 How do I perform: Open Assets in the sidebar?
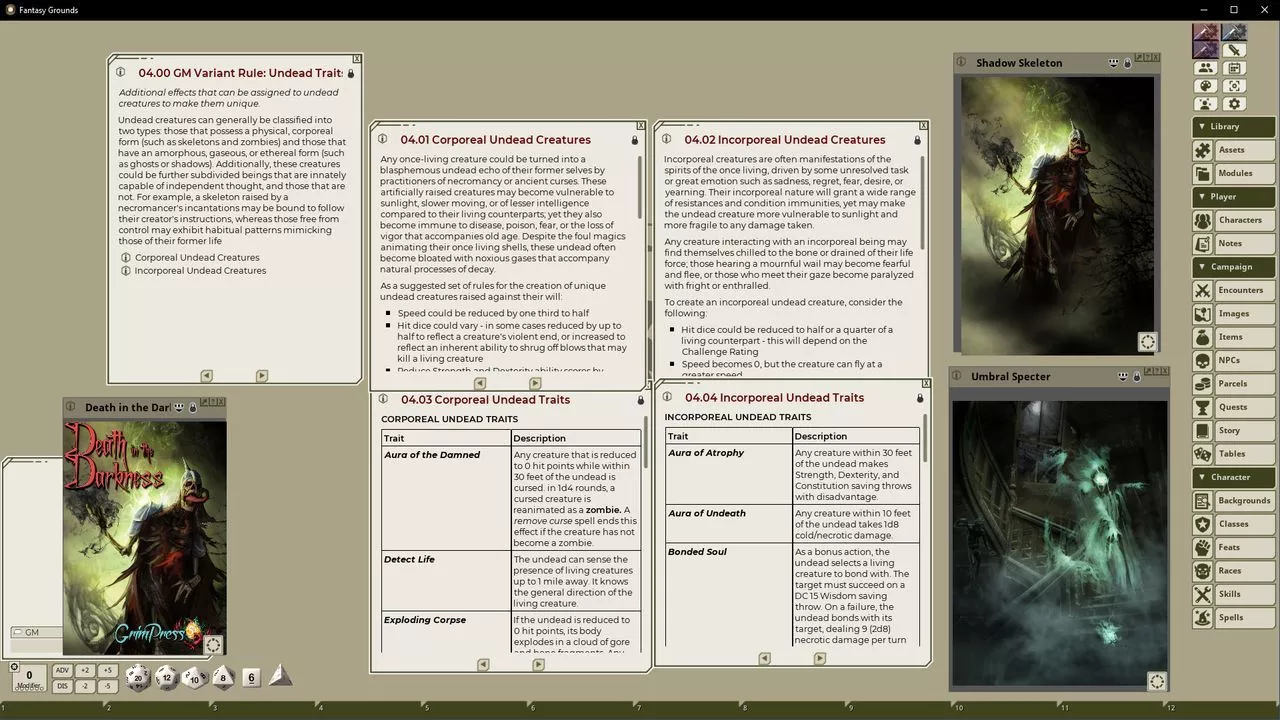point(1233,150)
